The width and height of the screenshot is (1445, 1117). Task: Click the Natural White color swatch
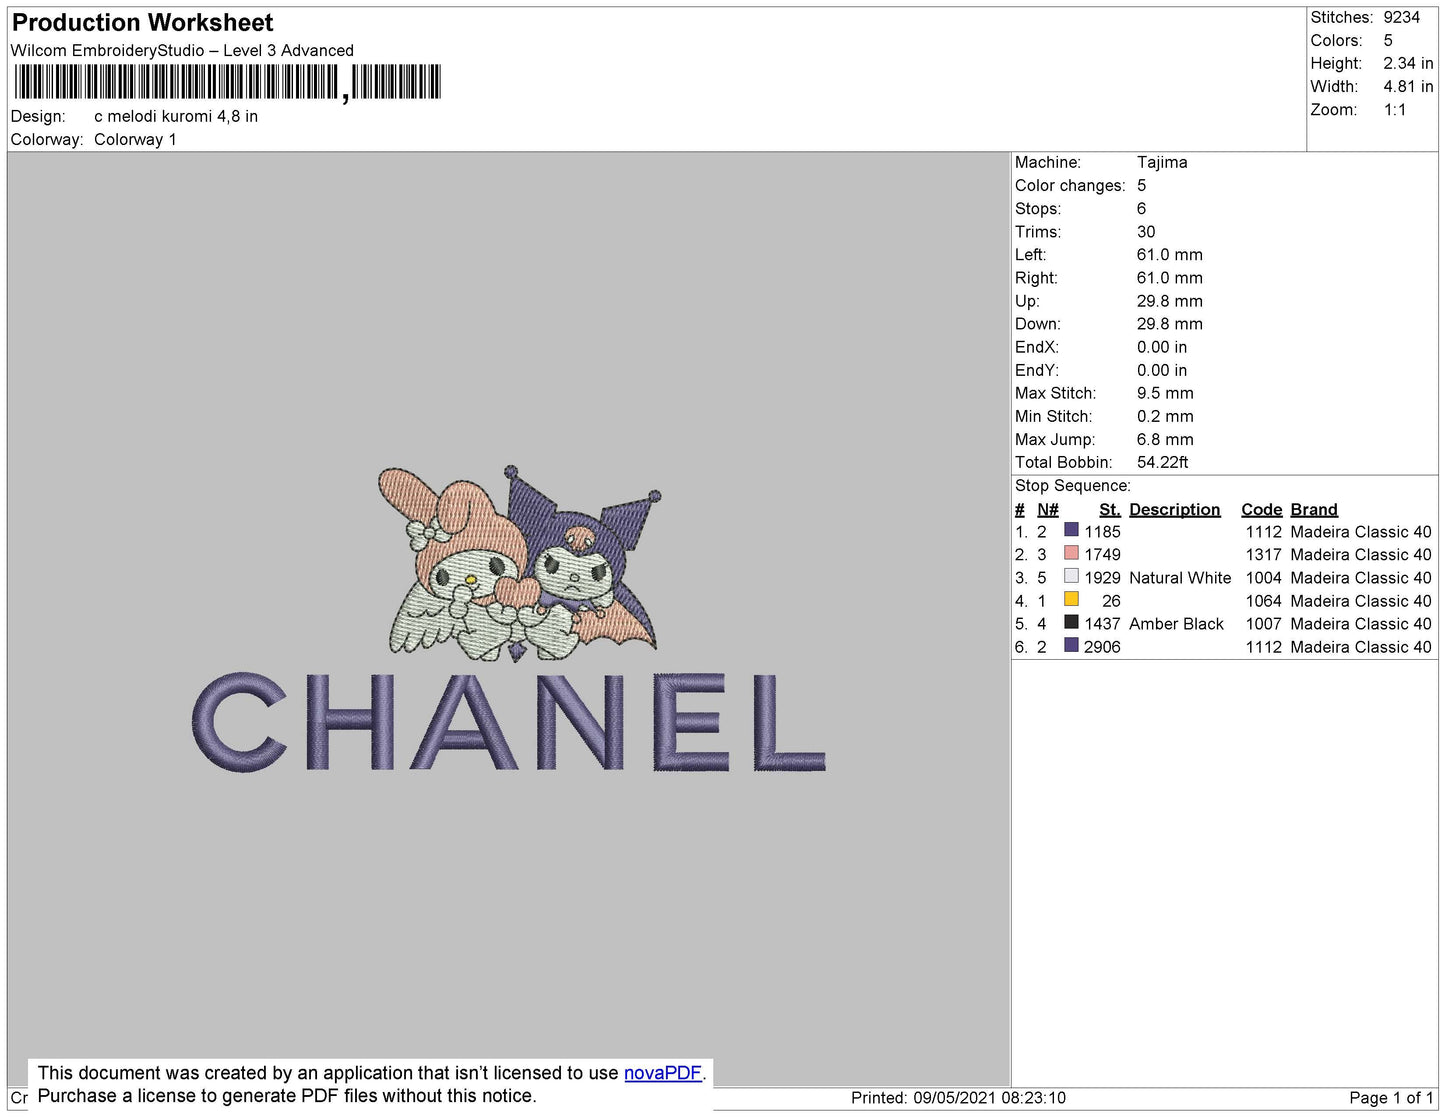tap(1071, 576)
